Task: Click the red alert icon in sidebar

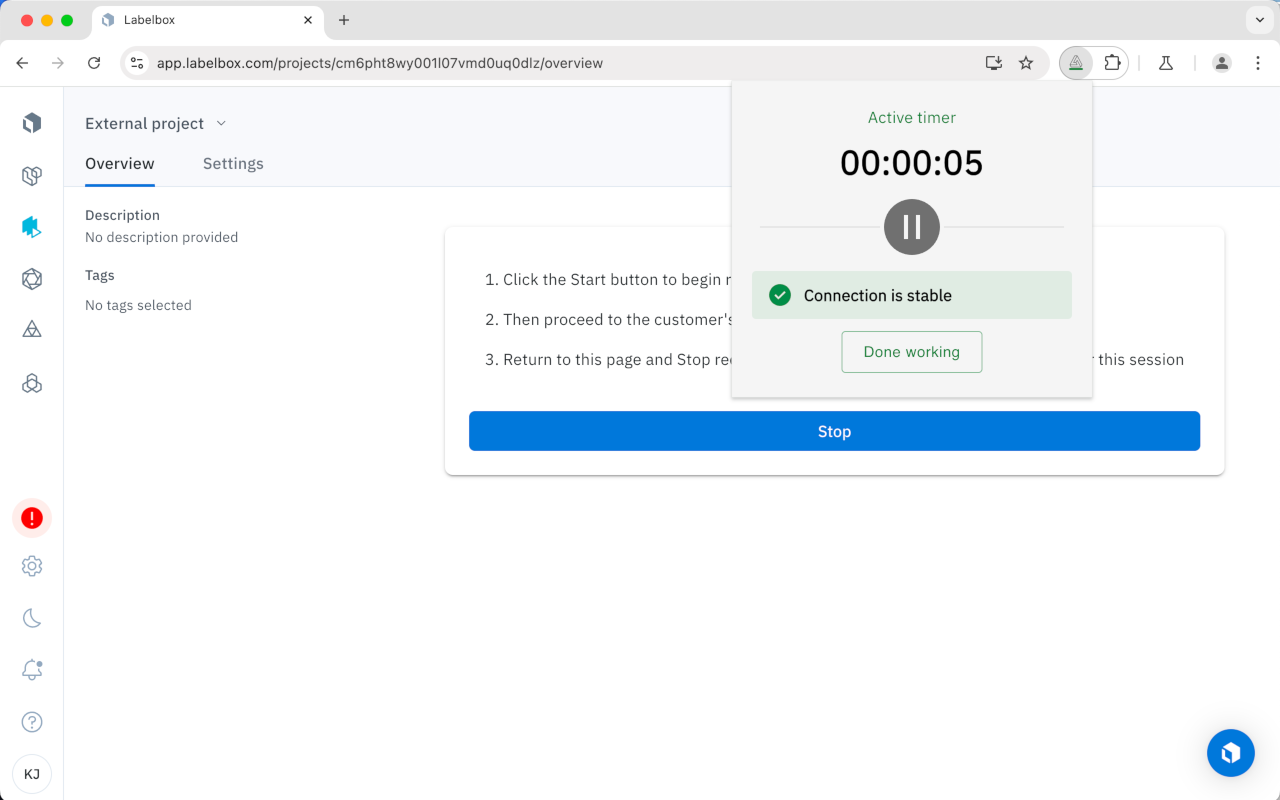Action: click(x=31, y=518)
